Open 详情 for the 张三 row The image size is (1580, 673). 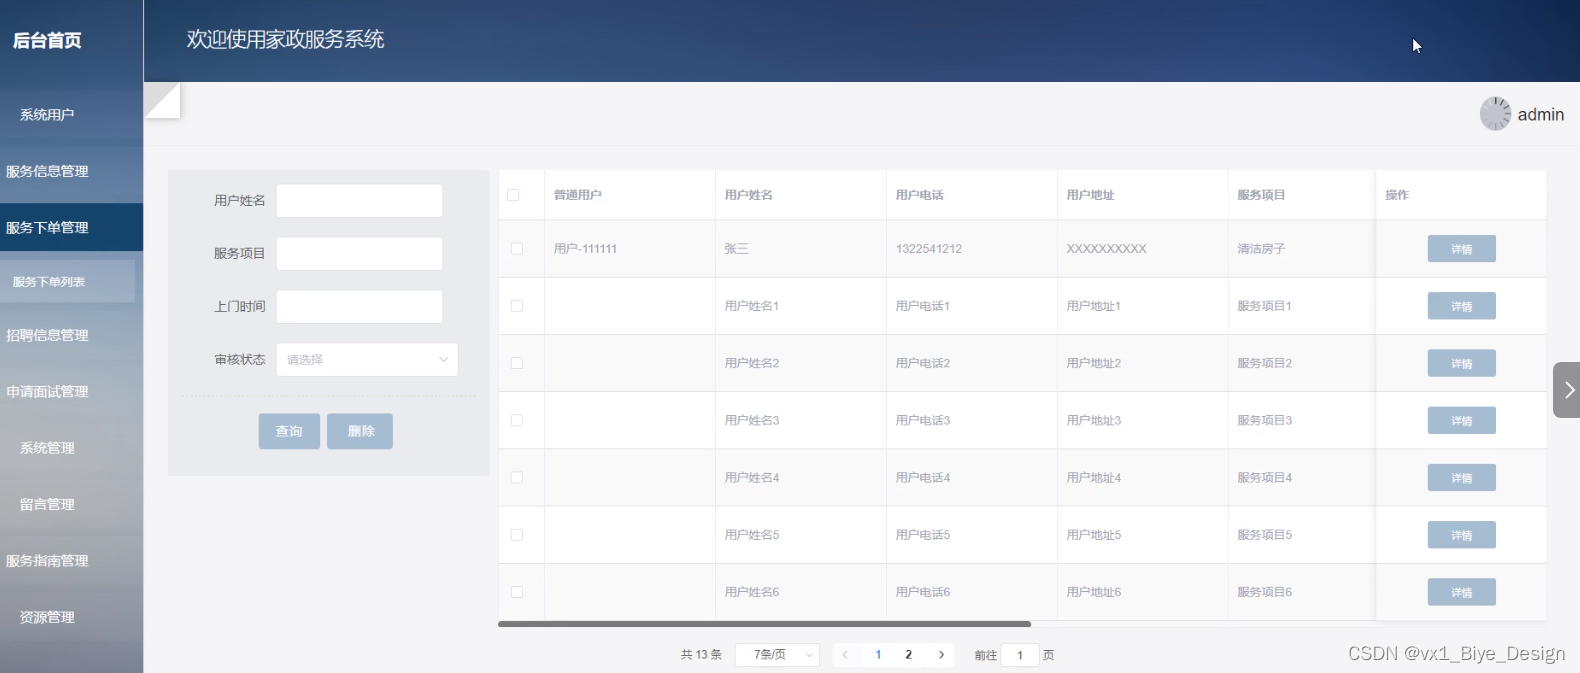pos(1461,249)
